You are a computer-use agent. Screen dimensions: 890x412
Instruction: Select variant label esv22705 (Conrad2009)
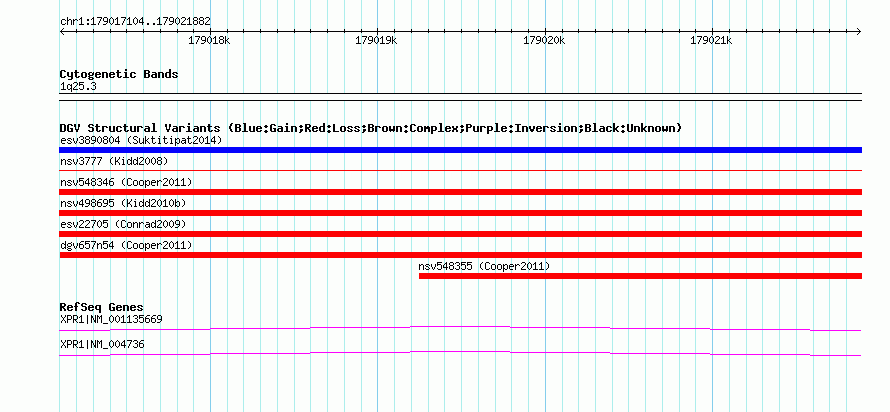123,224
